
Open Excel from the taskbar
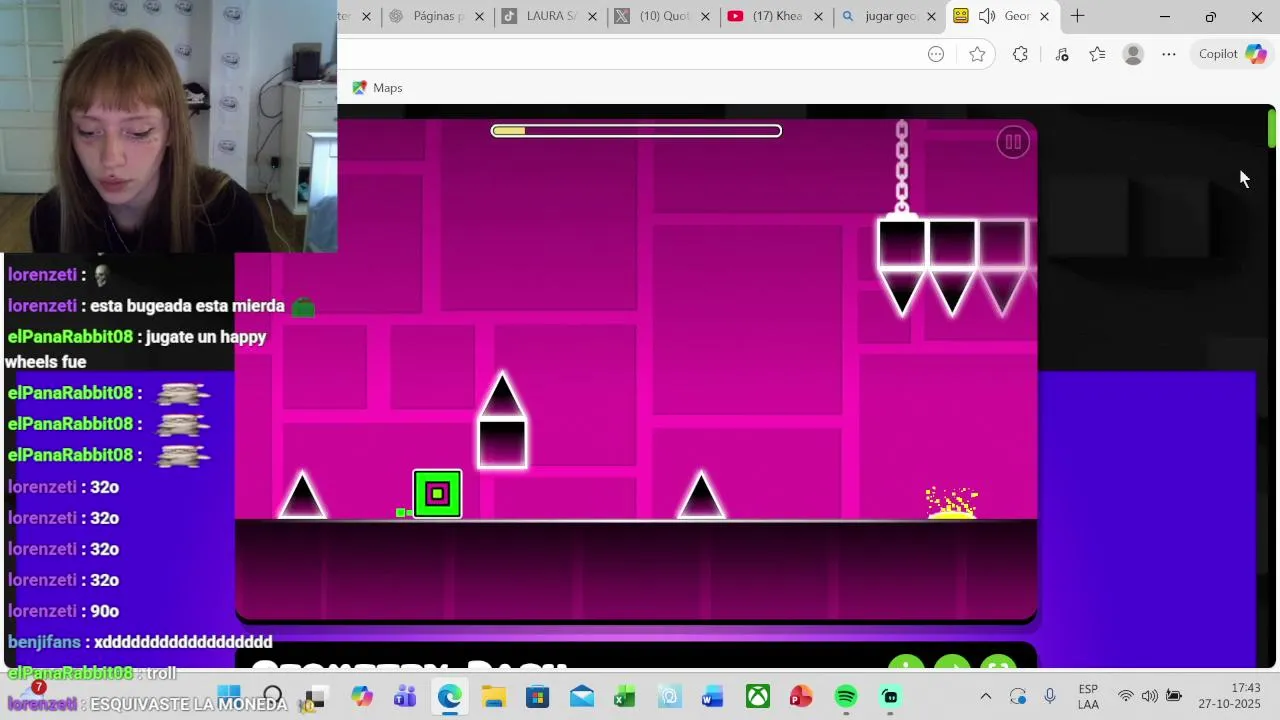(625, 696)
